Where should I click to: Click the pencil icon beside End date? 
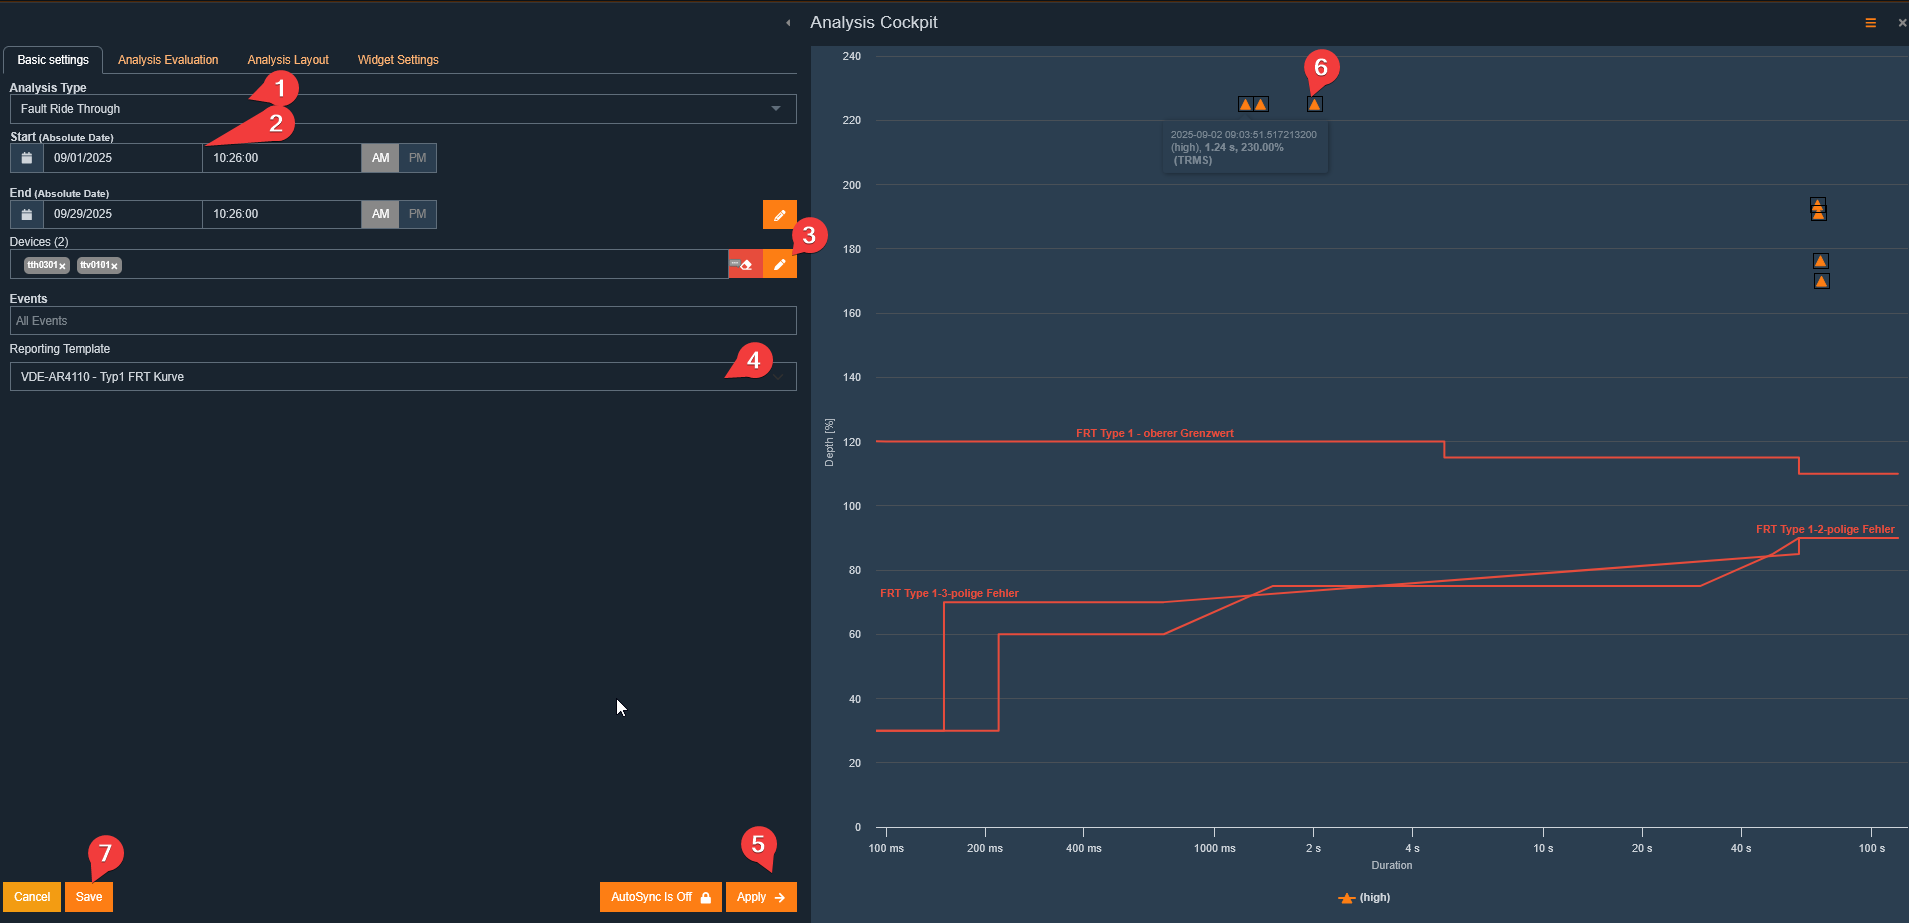tap(779, 215)
